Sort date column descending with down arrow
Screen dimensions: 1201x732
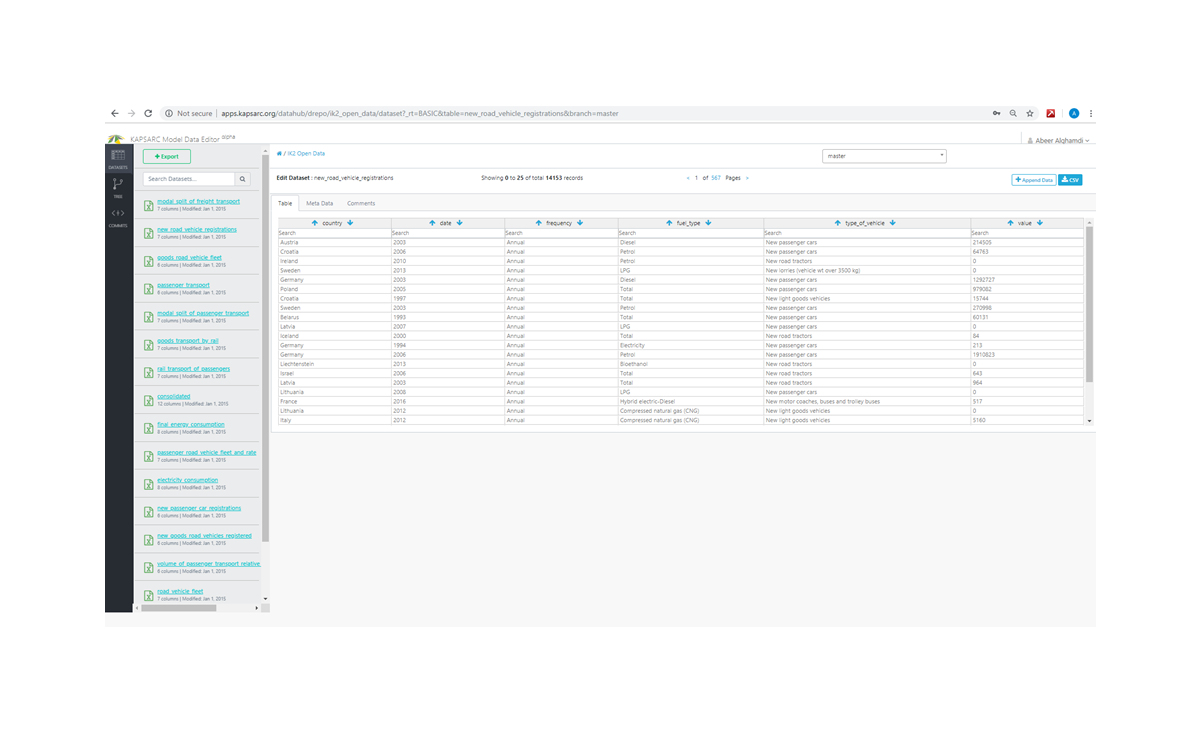(x=459, y=223)
